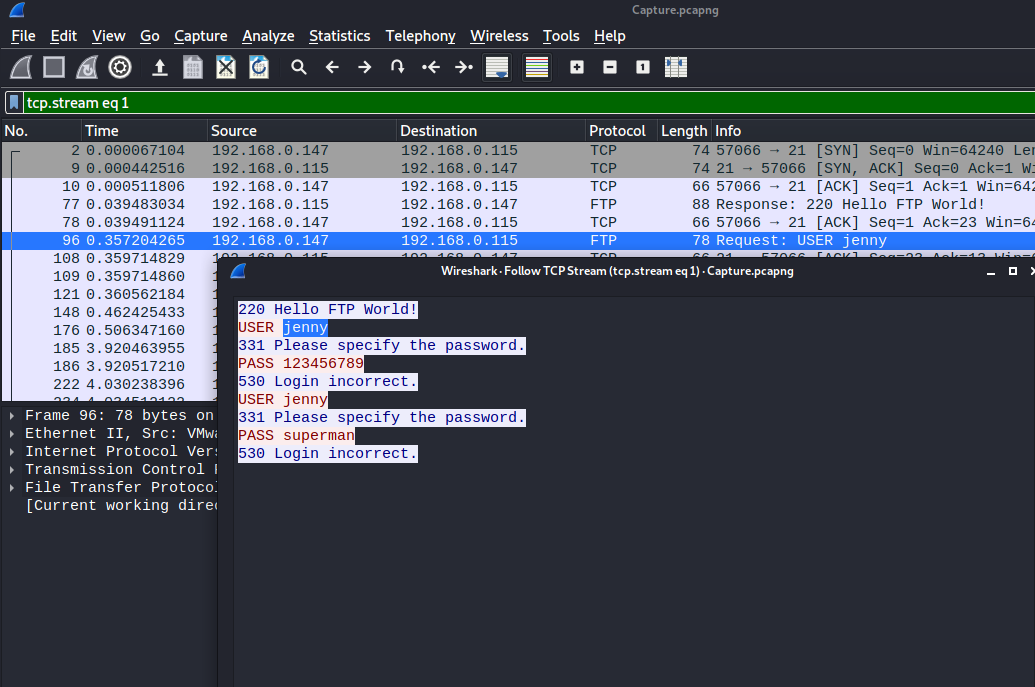
Task: Restart the current capture
Action: coord(87,67)
